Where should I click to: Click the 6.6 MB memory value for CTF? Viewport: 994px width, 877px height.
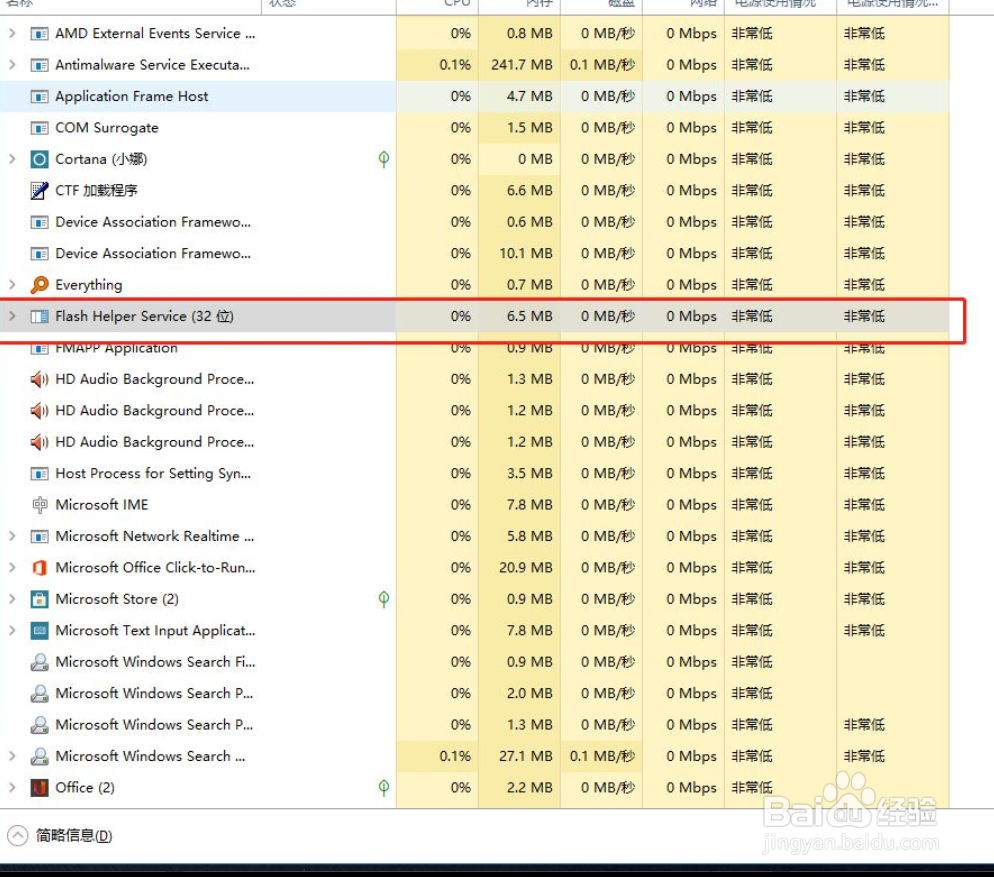pos(529,190)
